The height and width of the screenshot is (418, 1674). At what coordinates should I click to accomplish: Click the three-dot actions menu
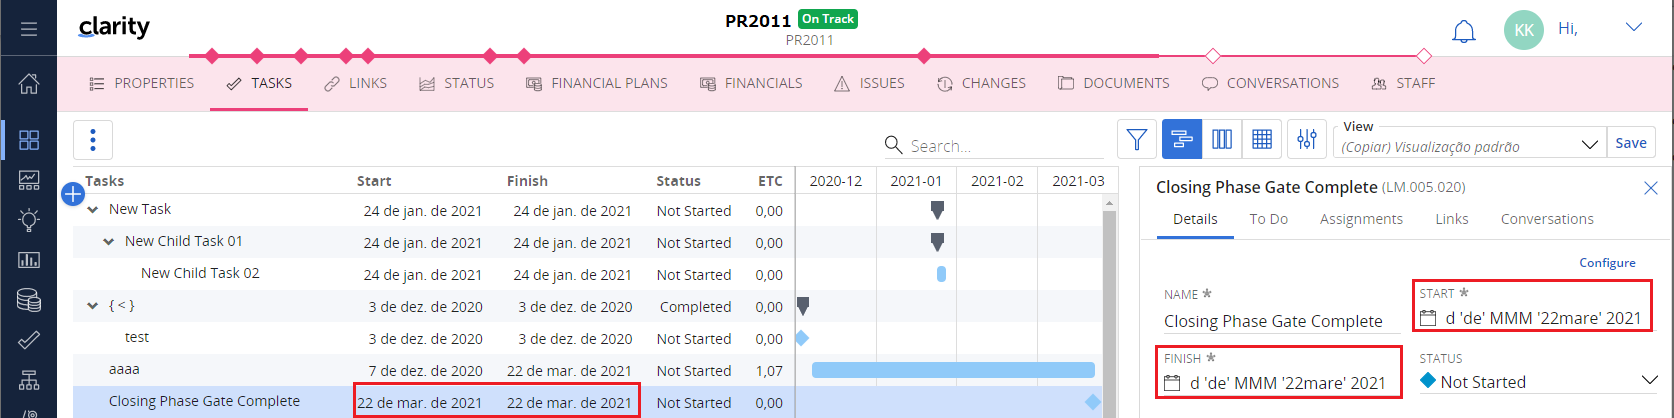coord(93,140)
